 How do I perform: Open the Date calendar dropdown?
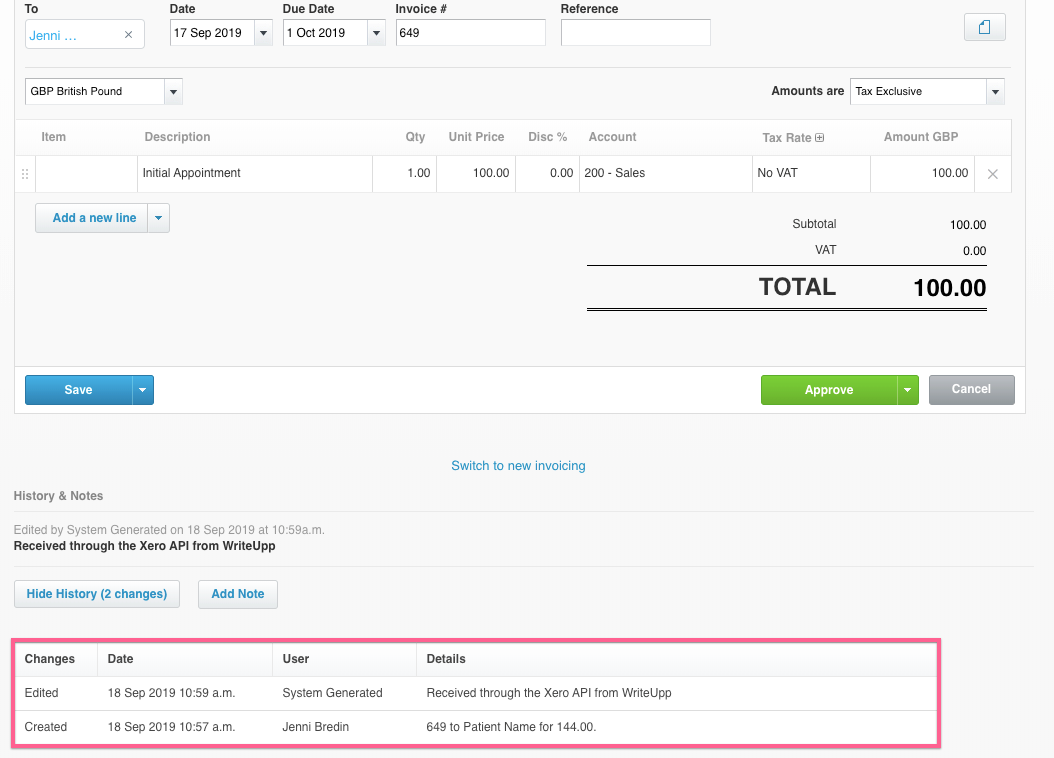pos(263,33)
